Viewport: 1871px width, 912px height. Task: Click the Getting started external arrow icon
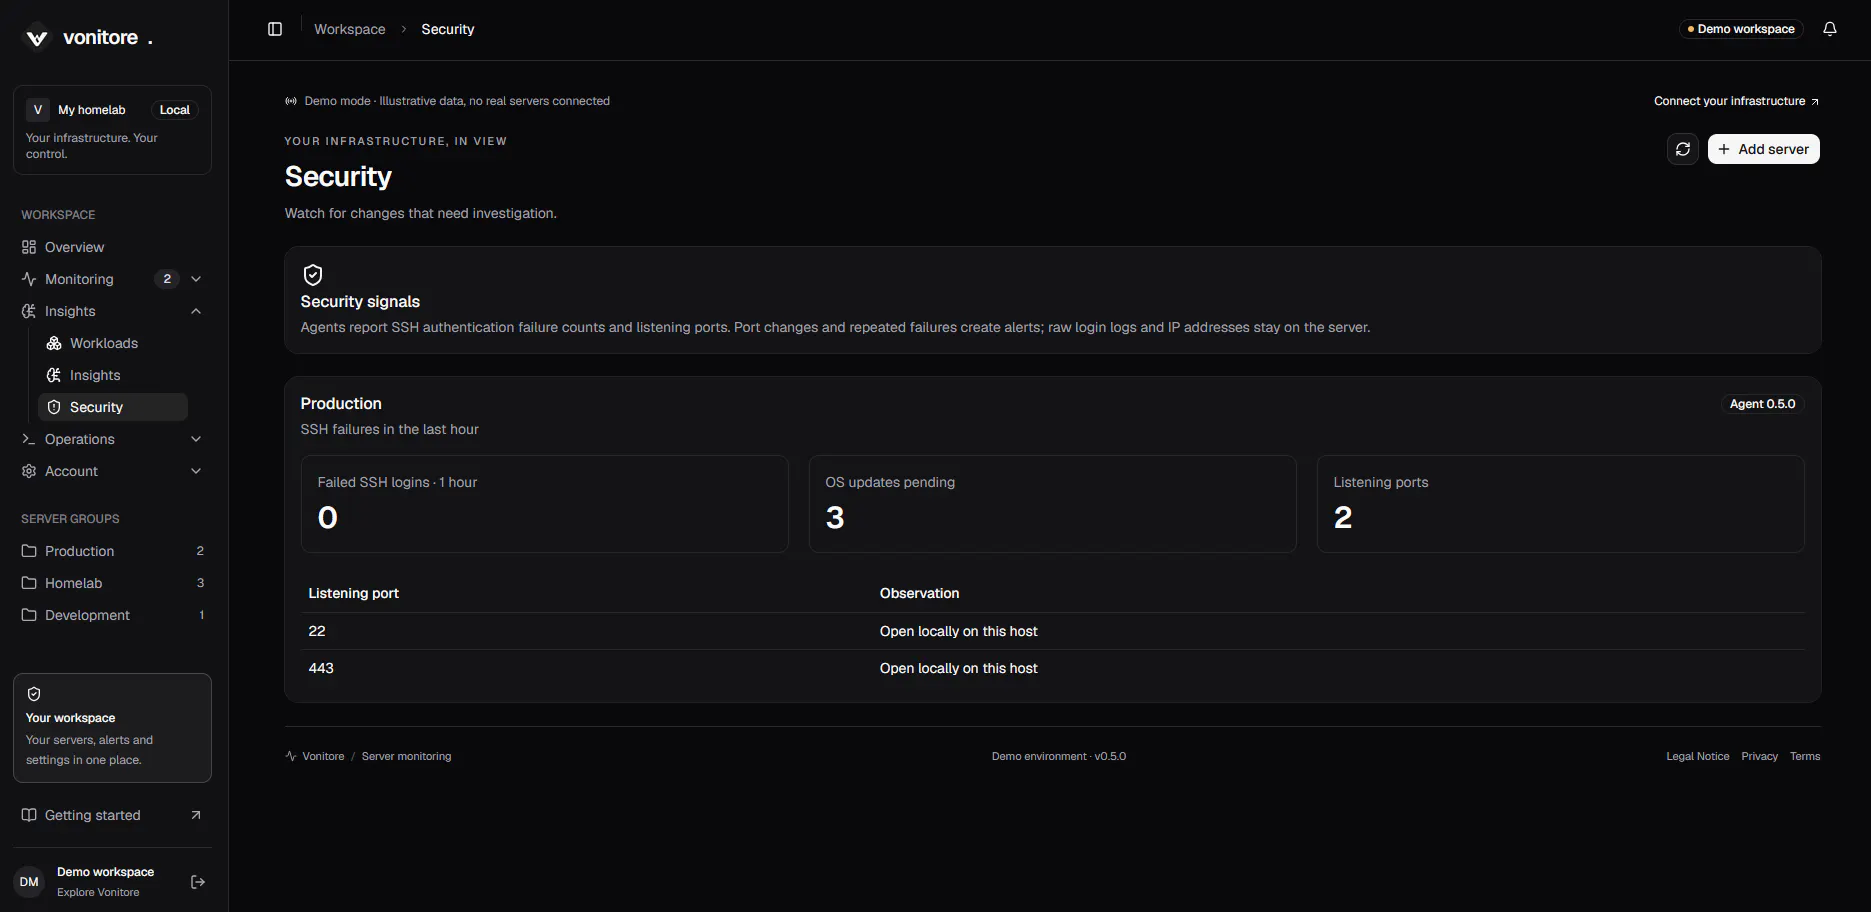point(196,815)
